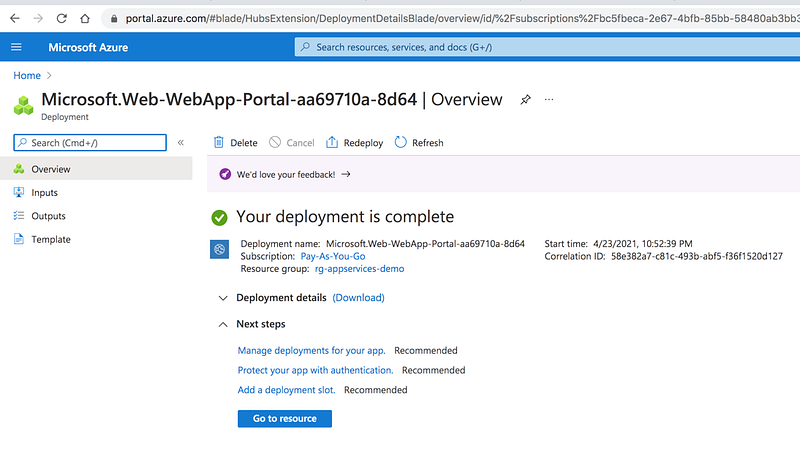Click the blue web app globe icon

pos(219,249)
